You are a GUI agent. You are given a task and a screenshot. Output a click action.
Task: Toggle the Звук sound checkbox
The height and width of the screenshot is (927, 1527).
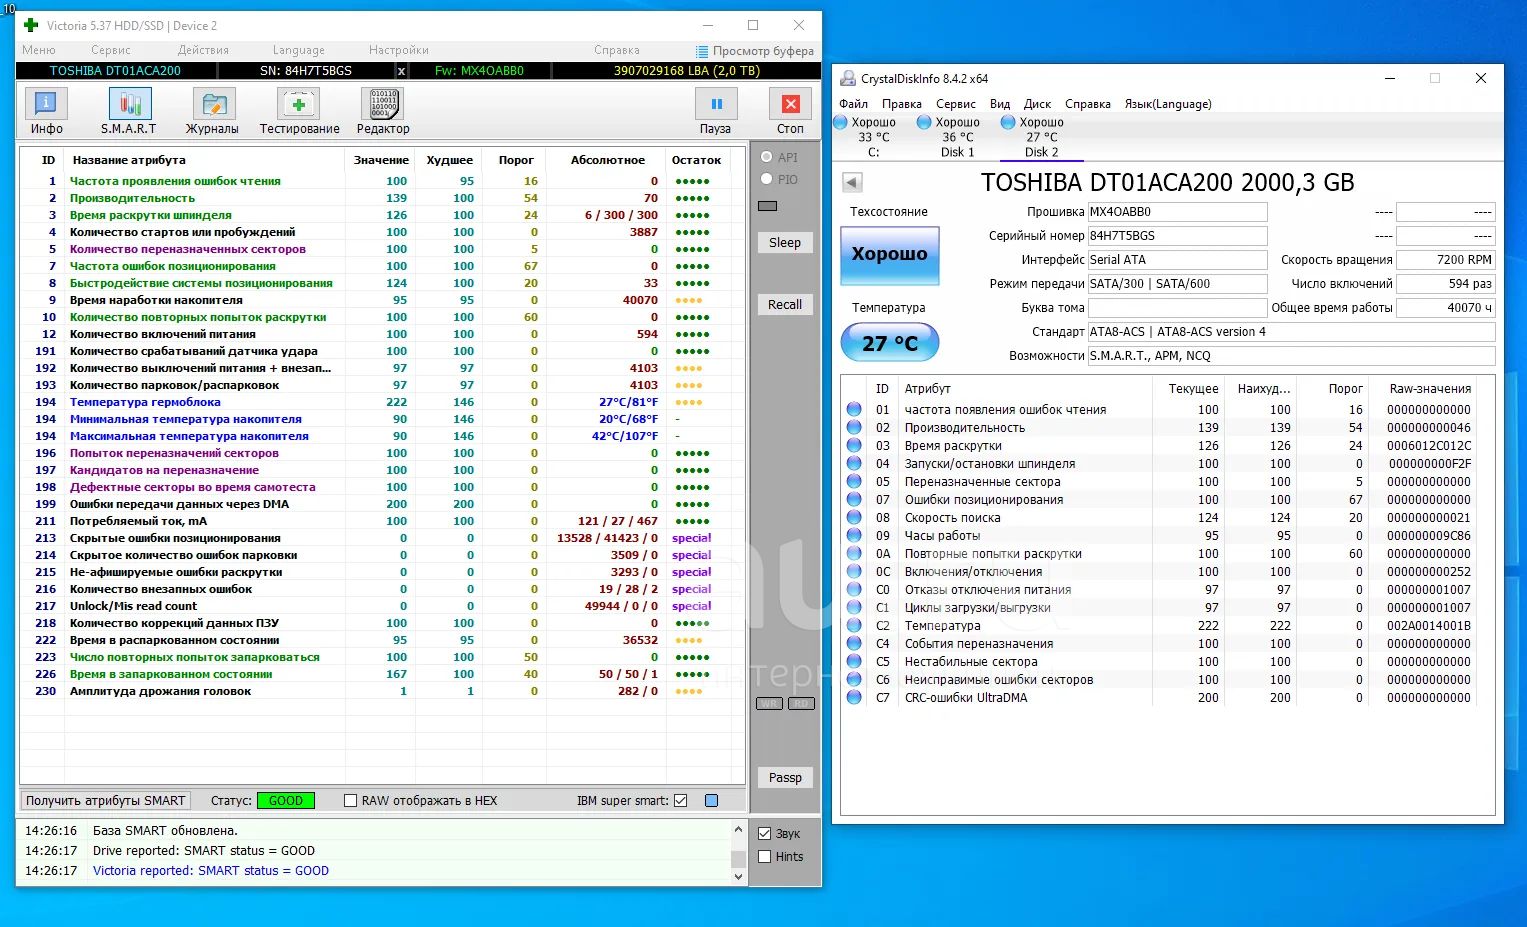pos(765,833)
